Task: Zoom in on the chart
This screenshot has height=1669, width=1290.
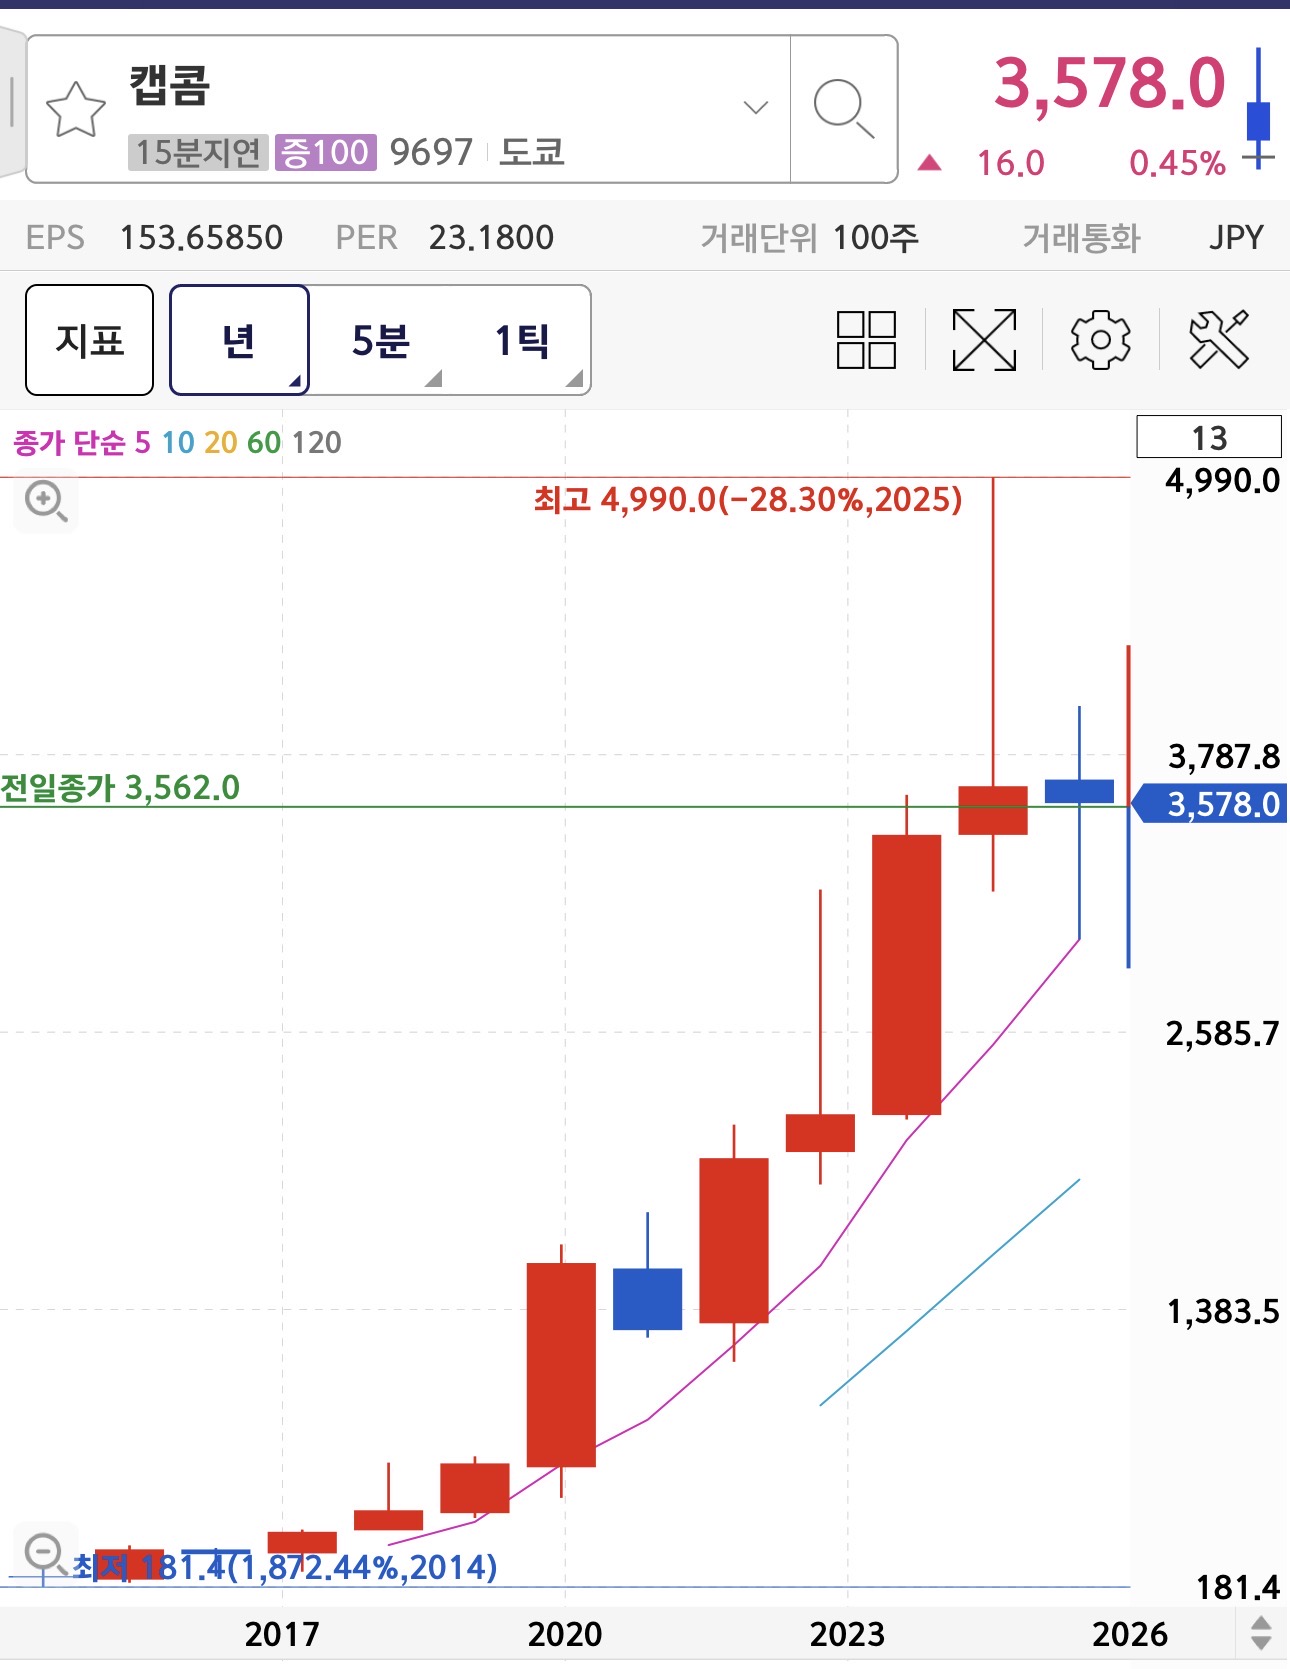Action: 46,500
